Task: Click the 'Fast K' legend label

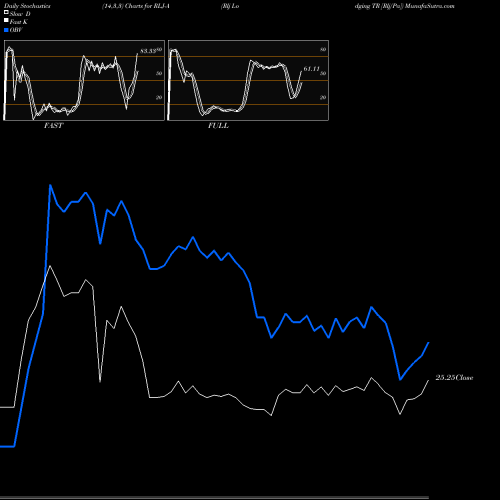Action: point(19,22)
